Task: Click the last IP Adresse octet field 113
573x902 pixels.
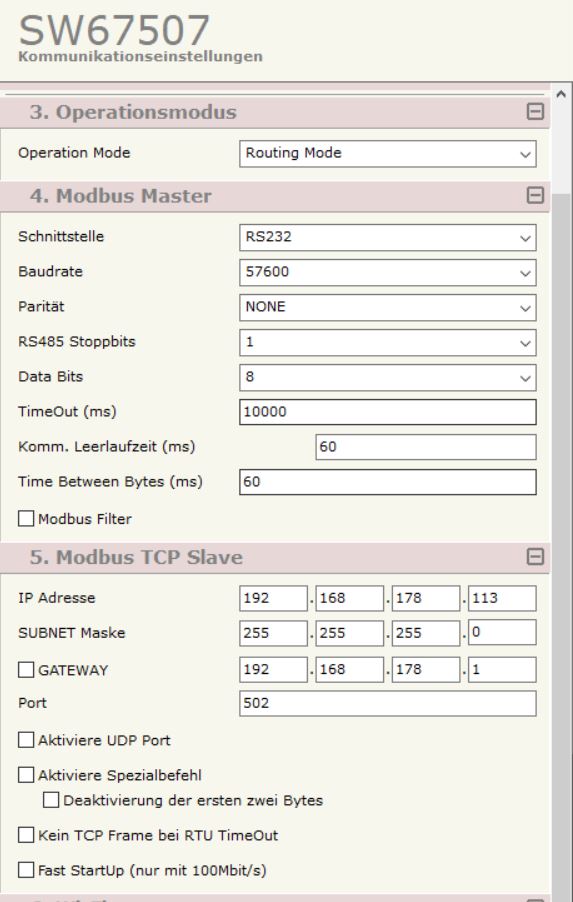Action: pyautogui.click(x=502, y=598)
